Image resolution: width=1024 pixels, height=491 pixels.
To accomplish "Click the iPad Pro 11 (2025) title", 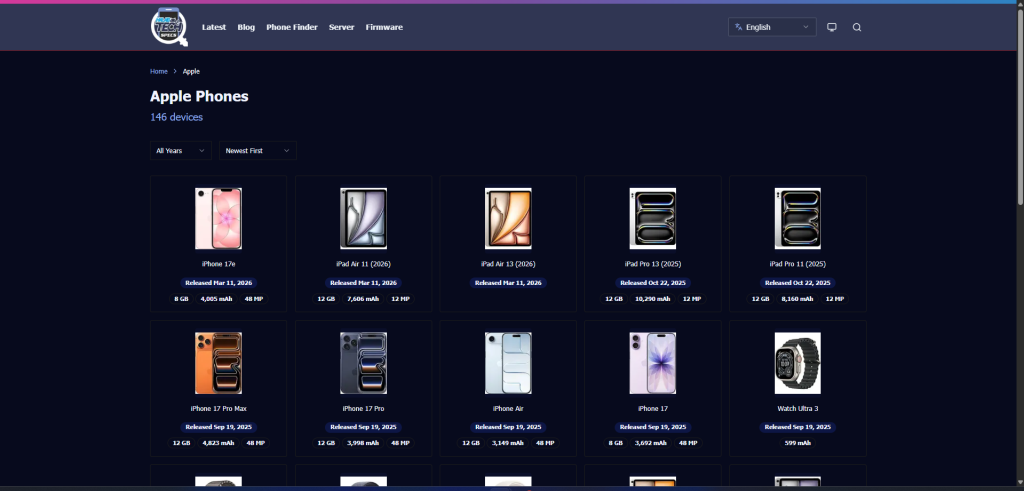I will pos(797,264).
